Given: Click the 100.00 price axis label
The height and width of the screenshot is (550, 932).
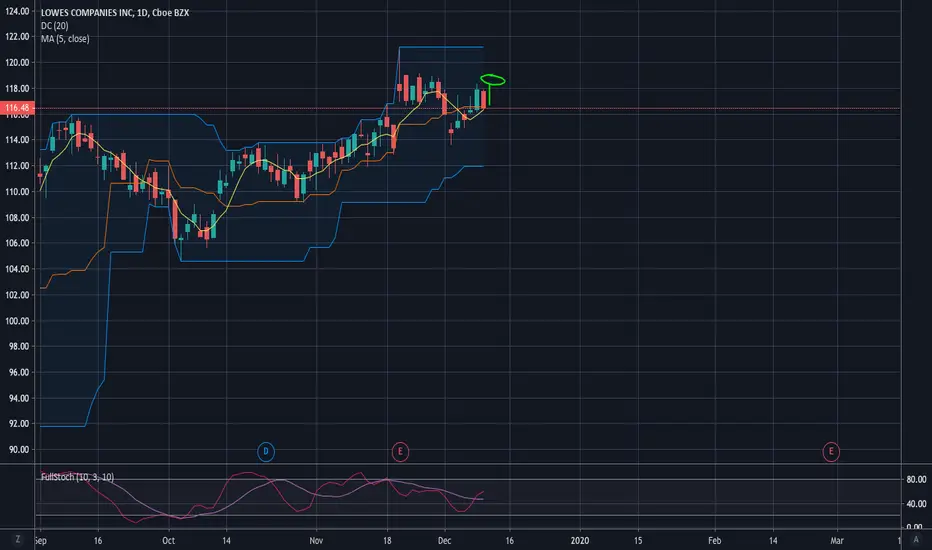Looking at the screenshot, I should 17,320.
